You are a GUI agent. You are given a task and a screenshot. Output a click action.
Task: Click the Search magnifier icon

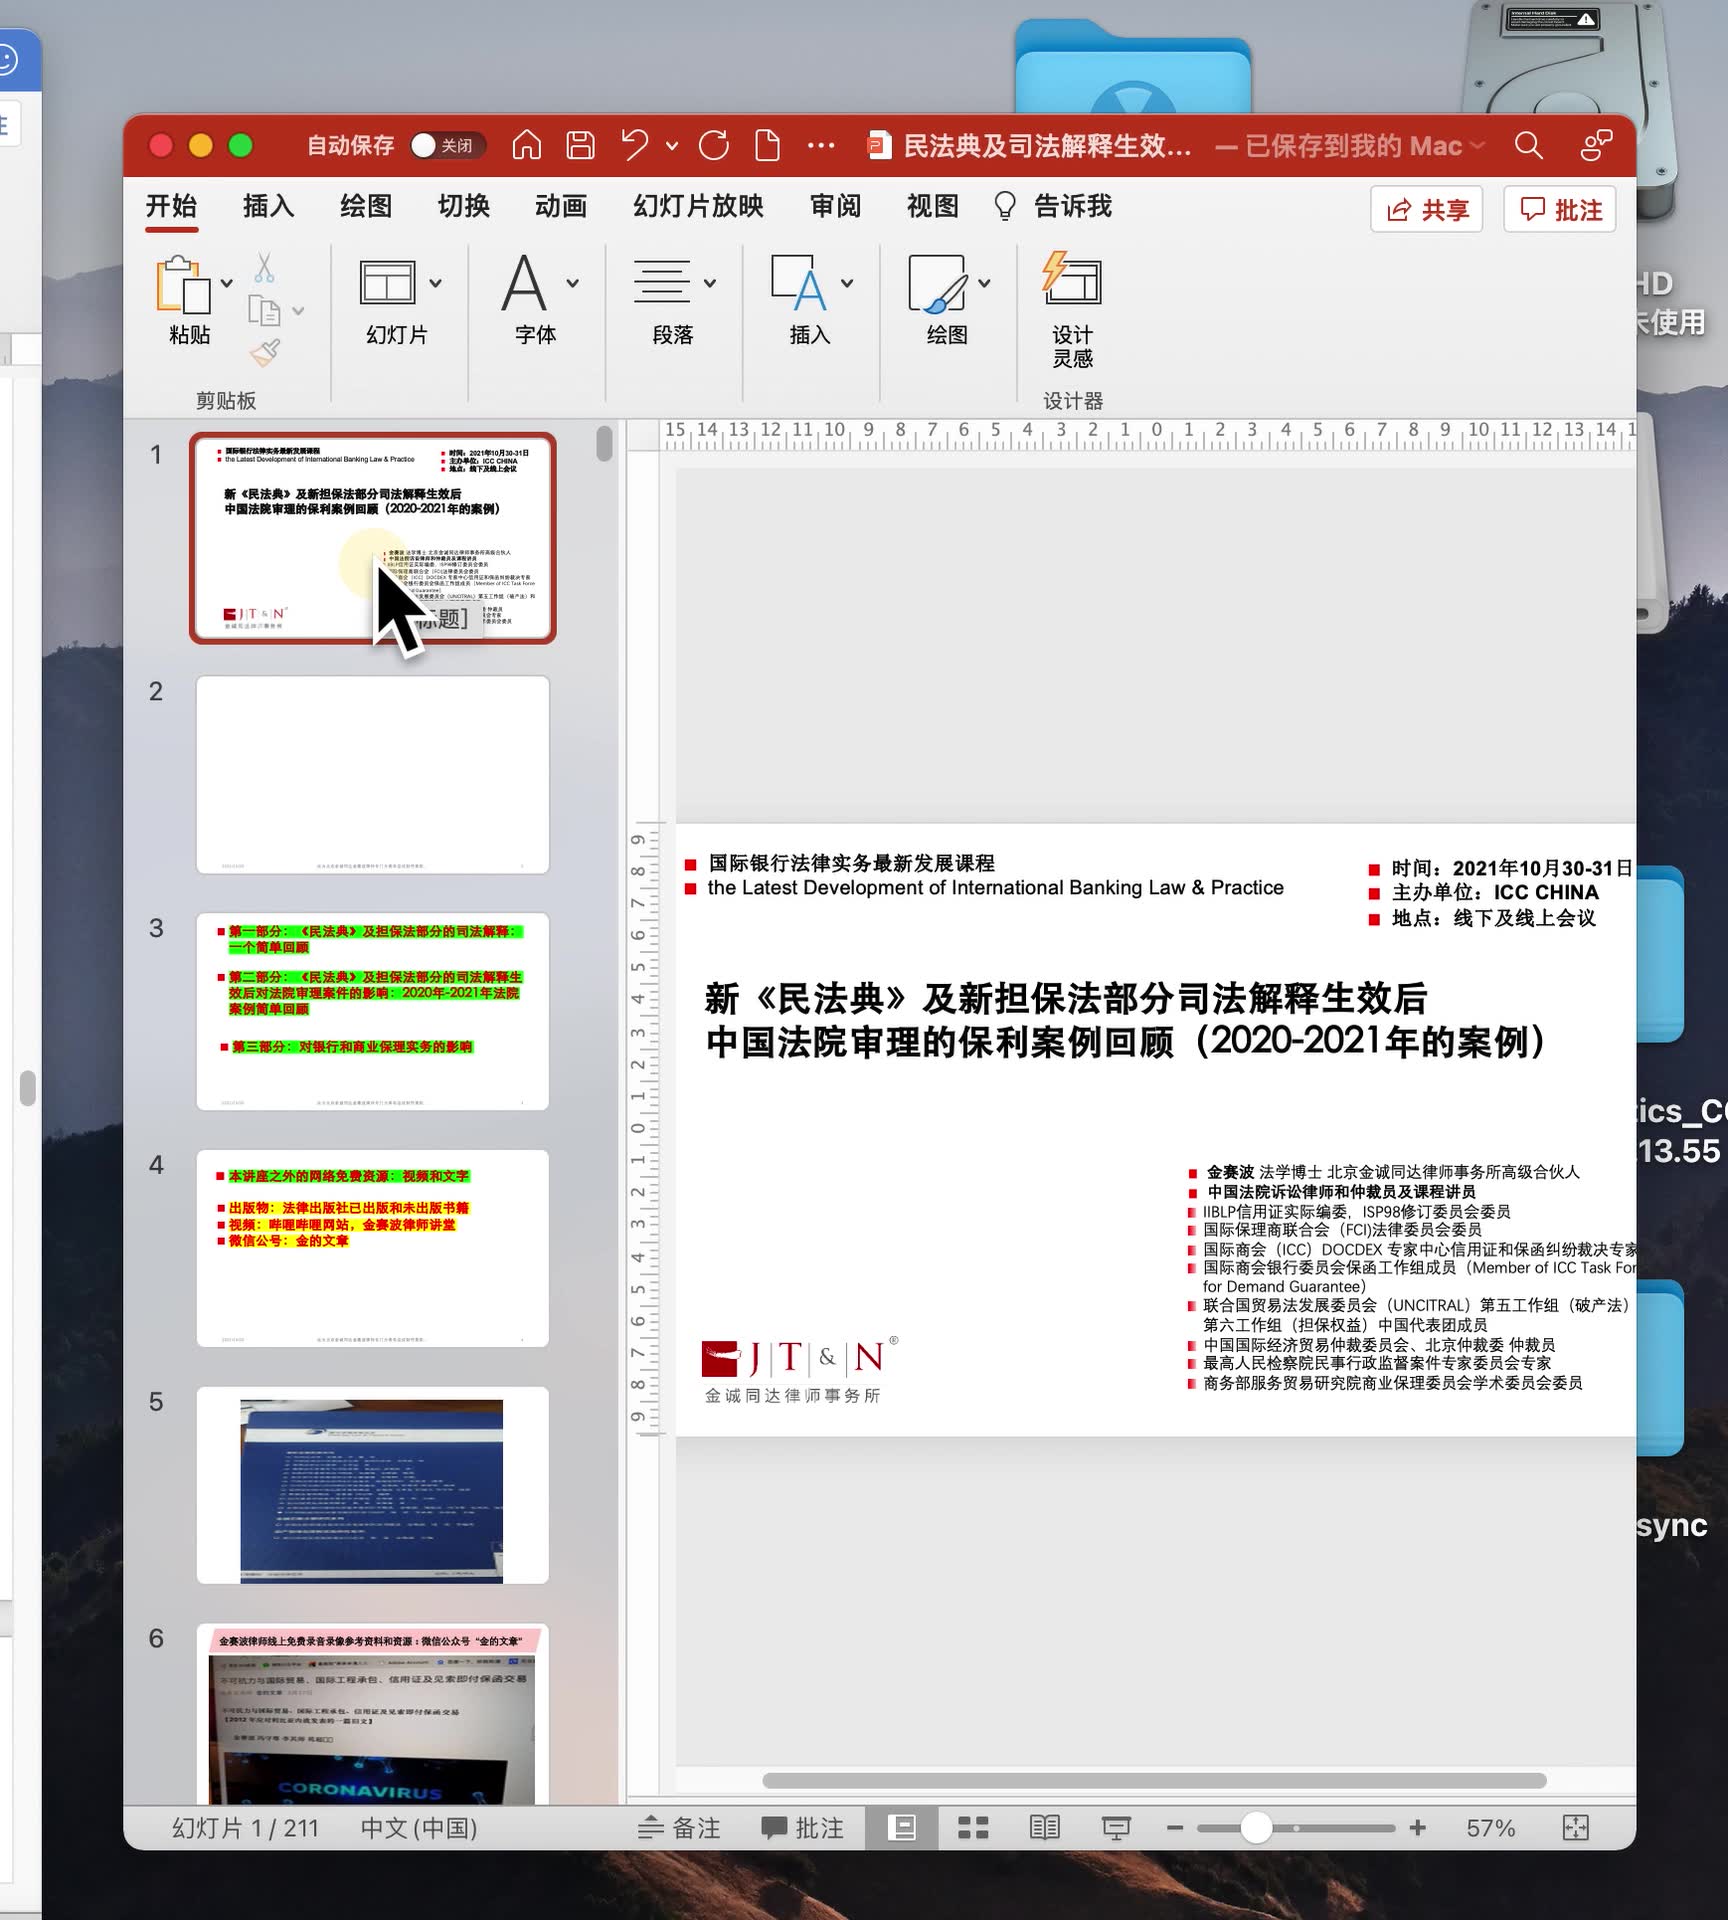[x=1528, y=146]
